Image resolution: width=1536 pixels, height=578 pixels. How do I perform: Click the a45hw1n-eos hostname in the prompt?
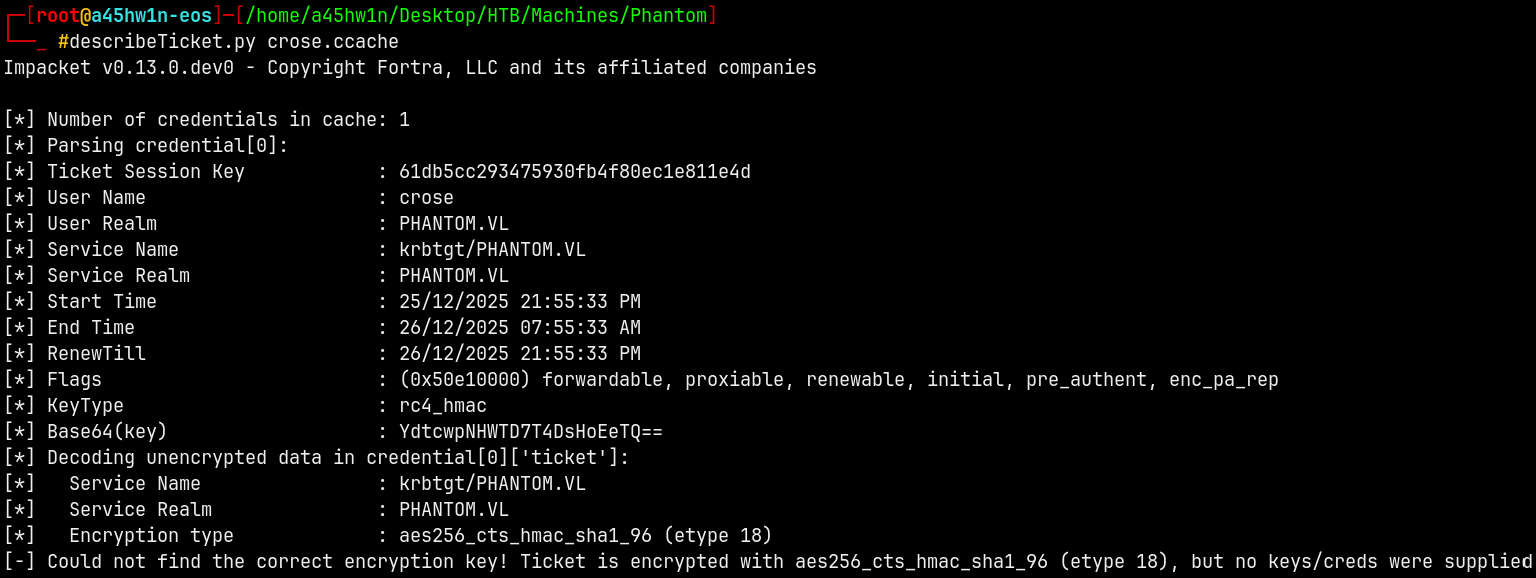[x=151, y=15]
